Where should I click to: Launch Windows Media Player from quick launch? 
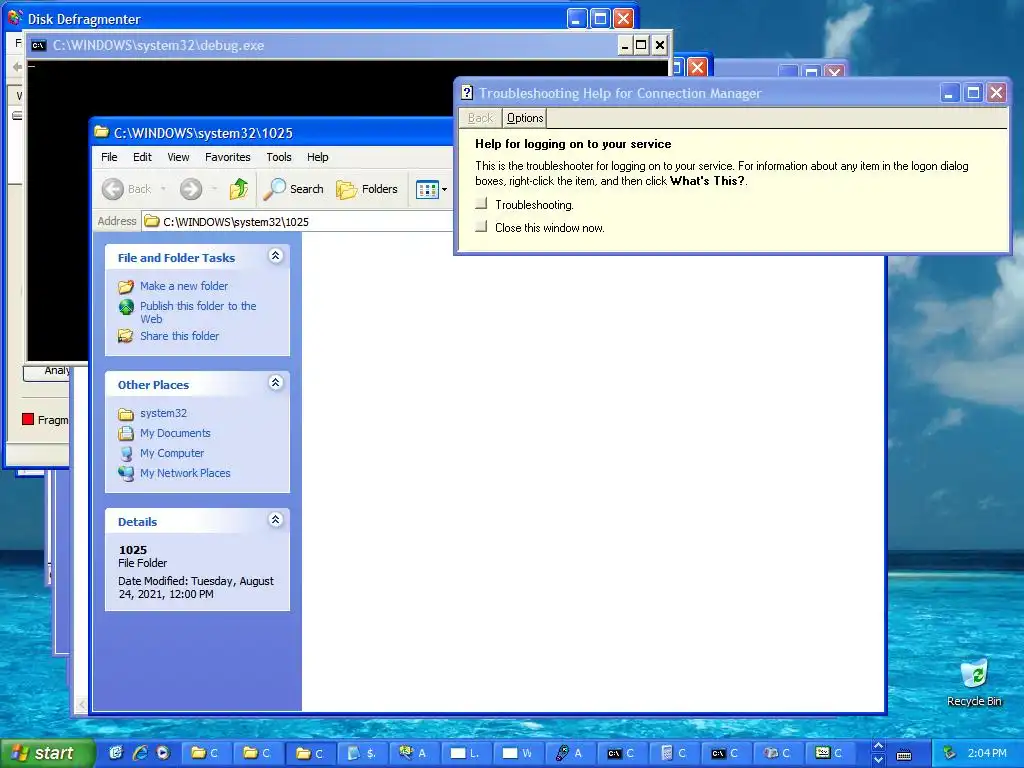163,753
